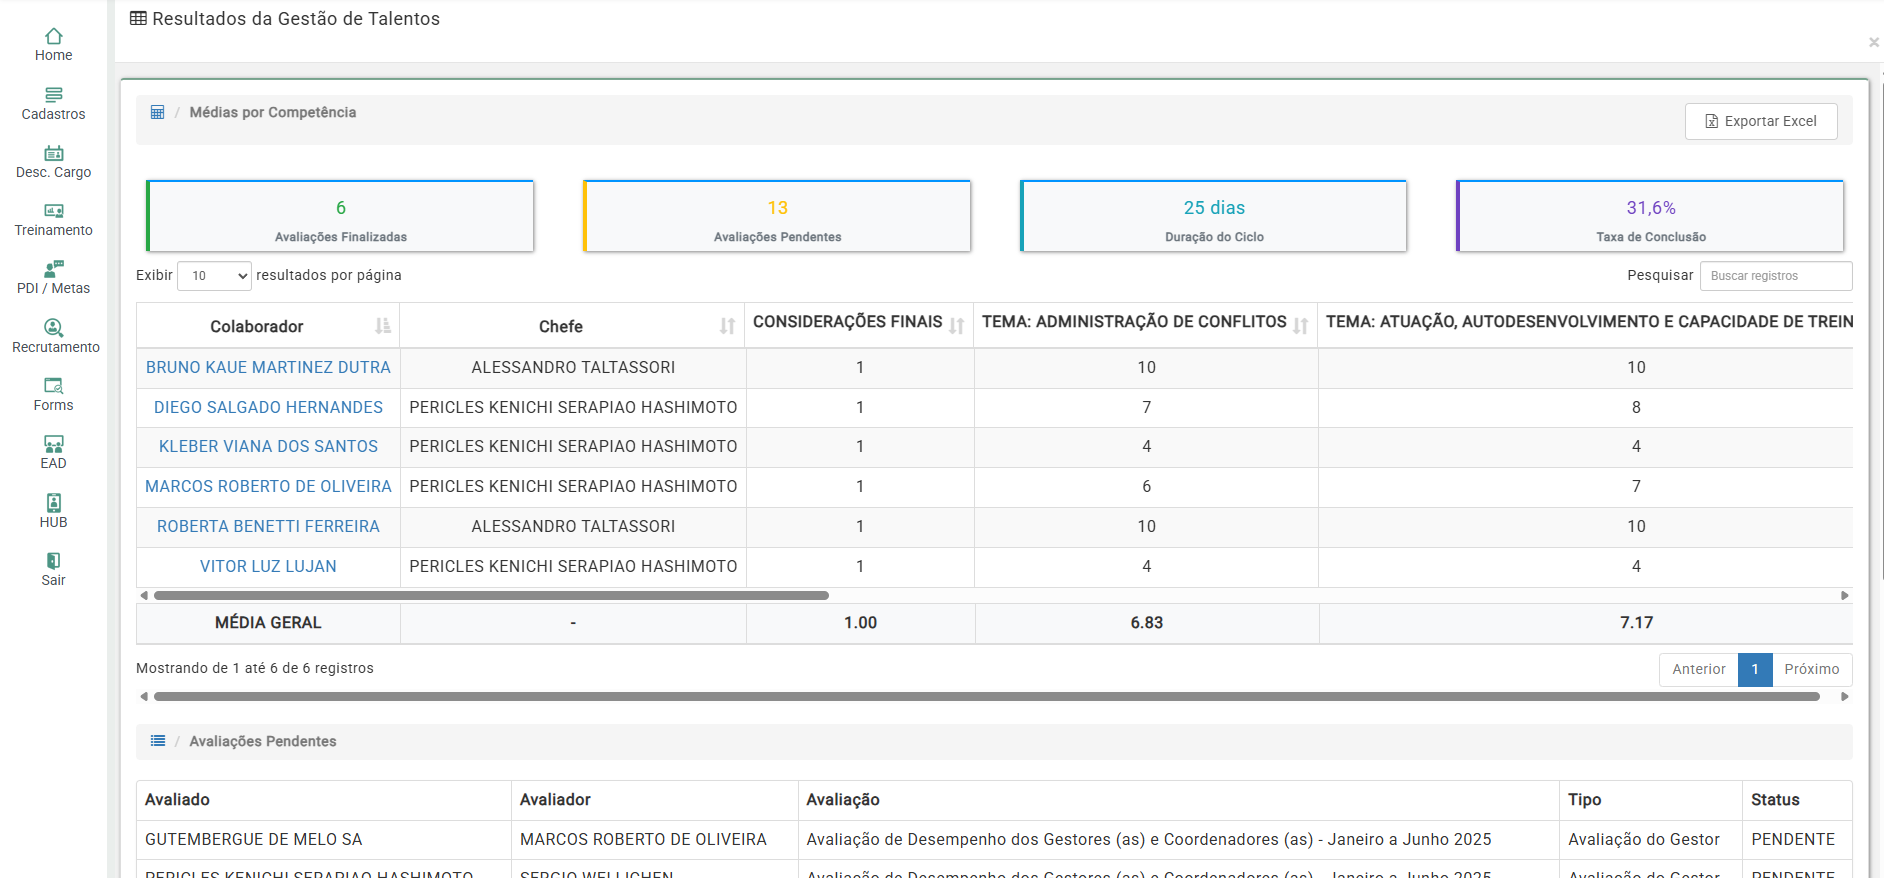Open Recrutamento sidebar icon

(54, 328)
